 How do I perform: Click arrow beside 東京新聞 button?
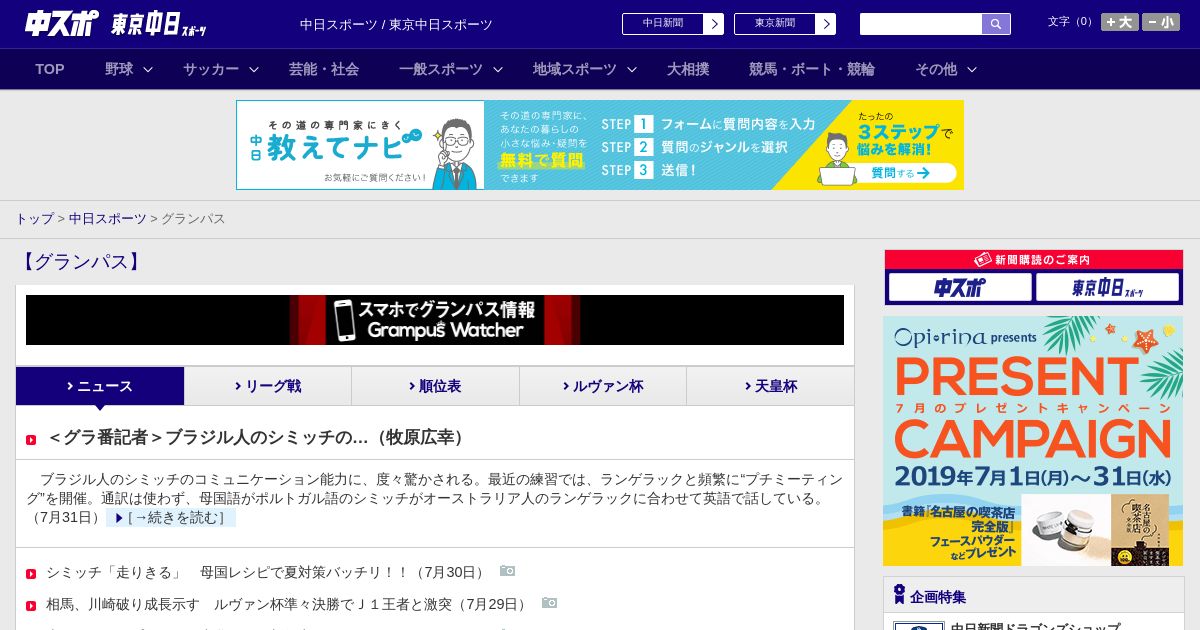(826, 24)
